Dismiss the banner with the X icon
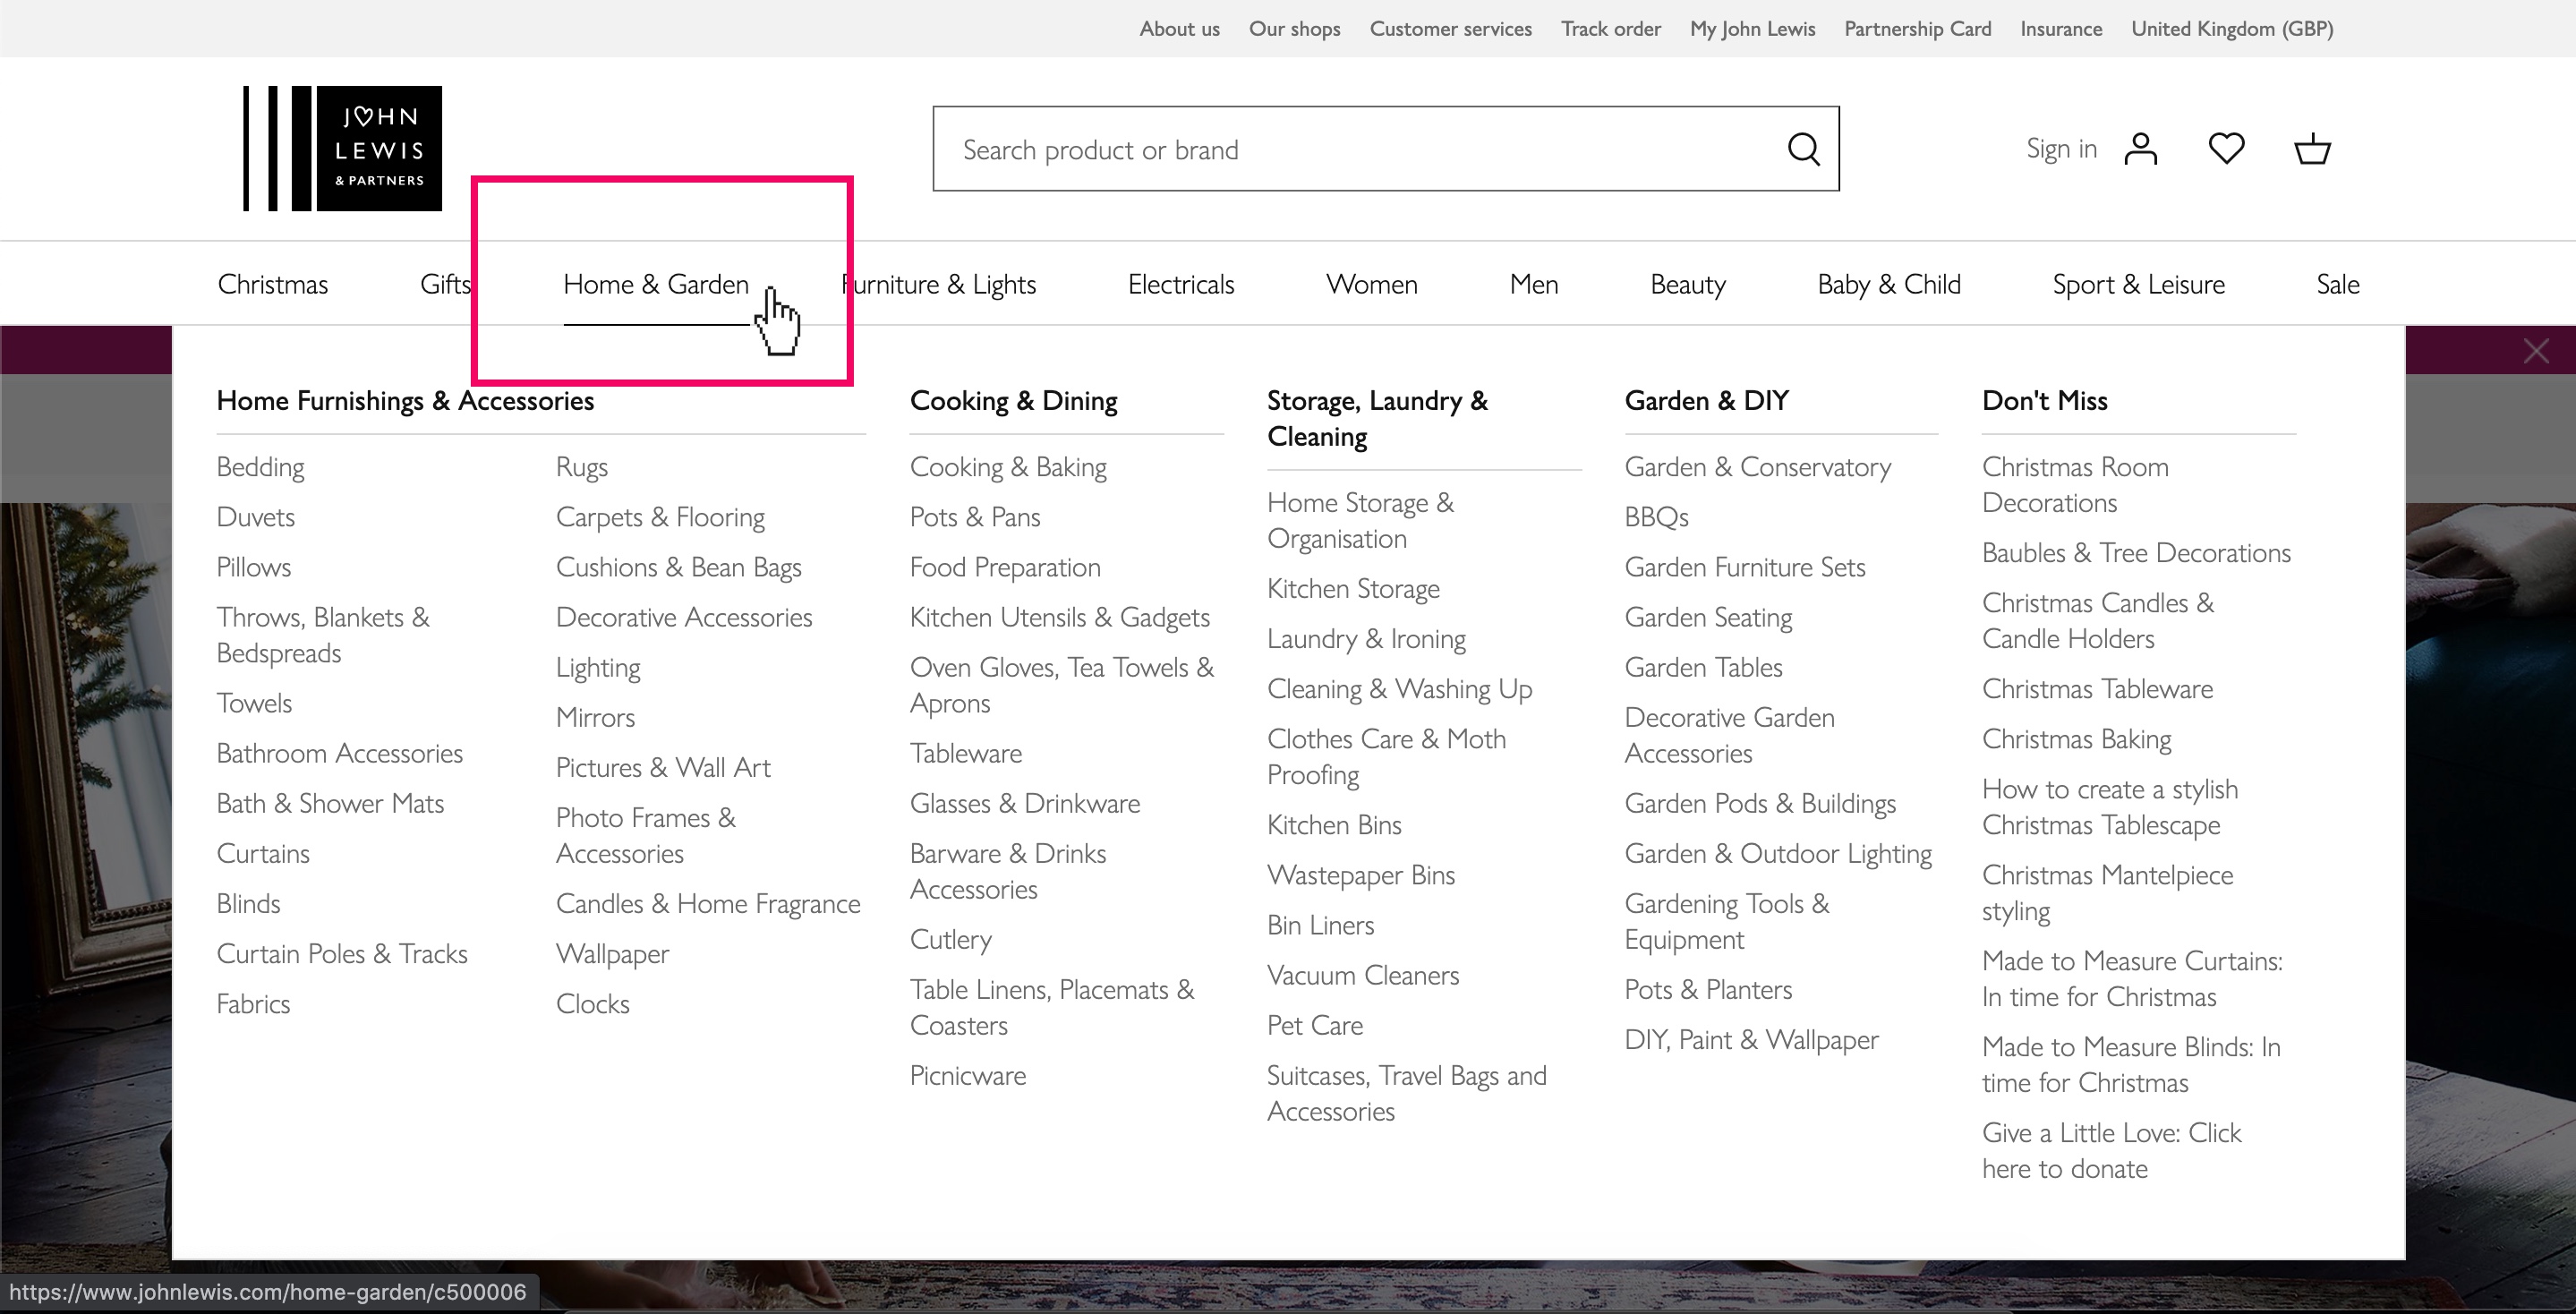Image resolution: width=2576 pixels, height=1314 pixels. pos(2538,350)
